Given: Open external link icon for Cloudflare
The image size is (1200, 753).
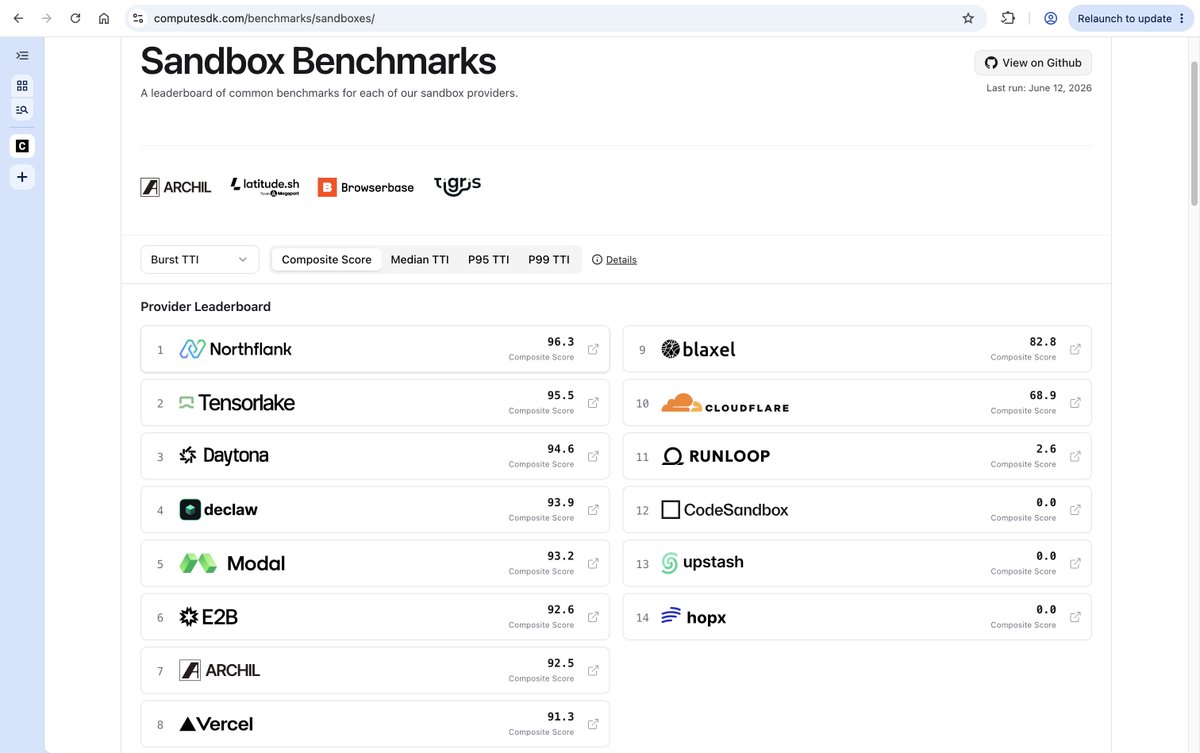Looking at the screenshot, I should tap(1075, 403).
